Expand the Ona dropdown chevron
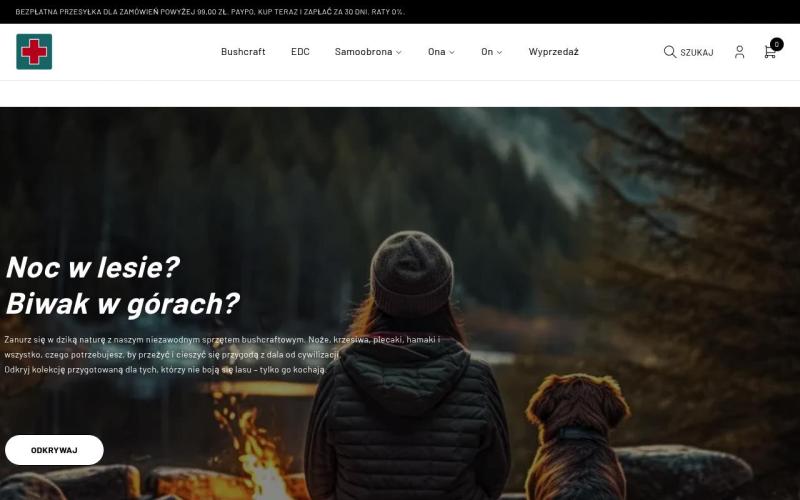 452,52
